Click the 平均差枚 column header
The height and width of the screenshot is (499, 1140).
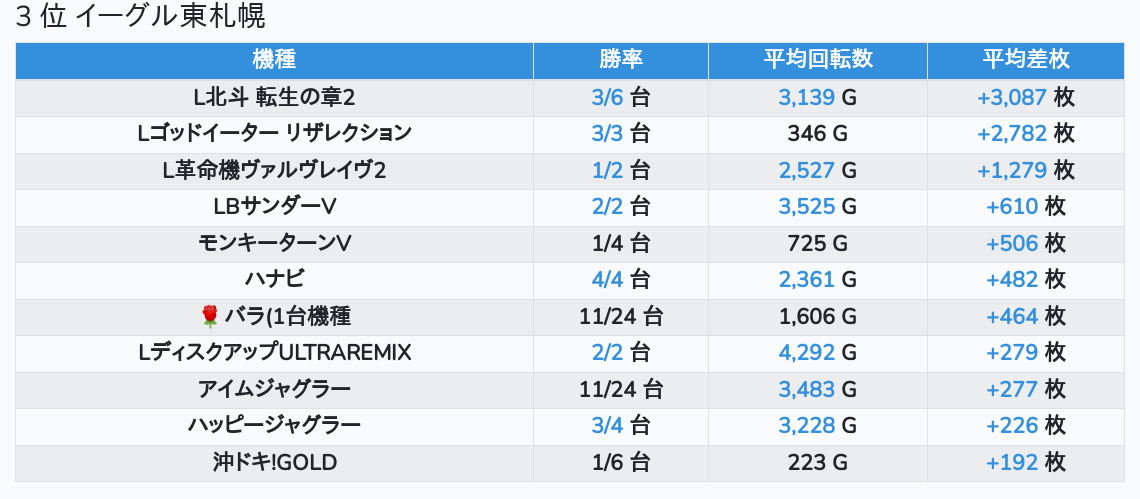pyautogui.click(x=1026, y=59)
